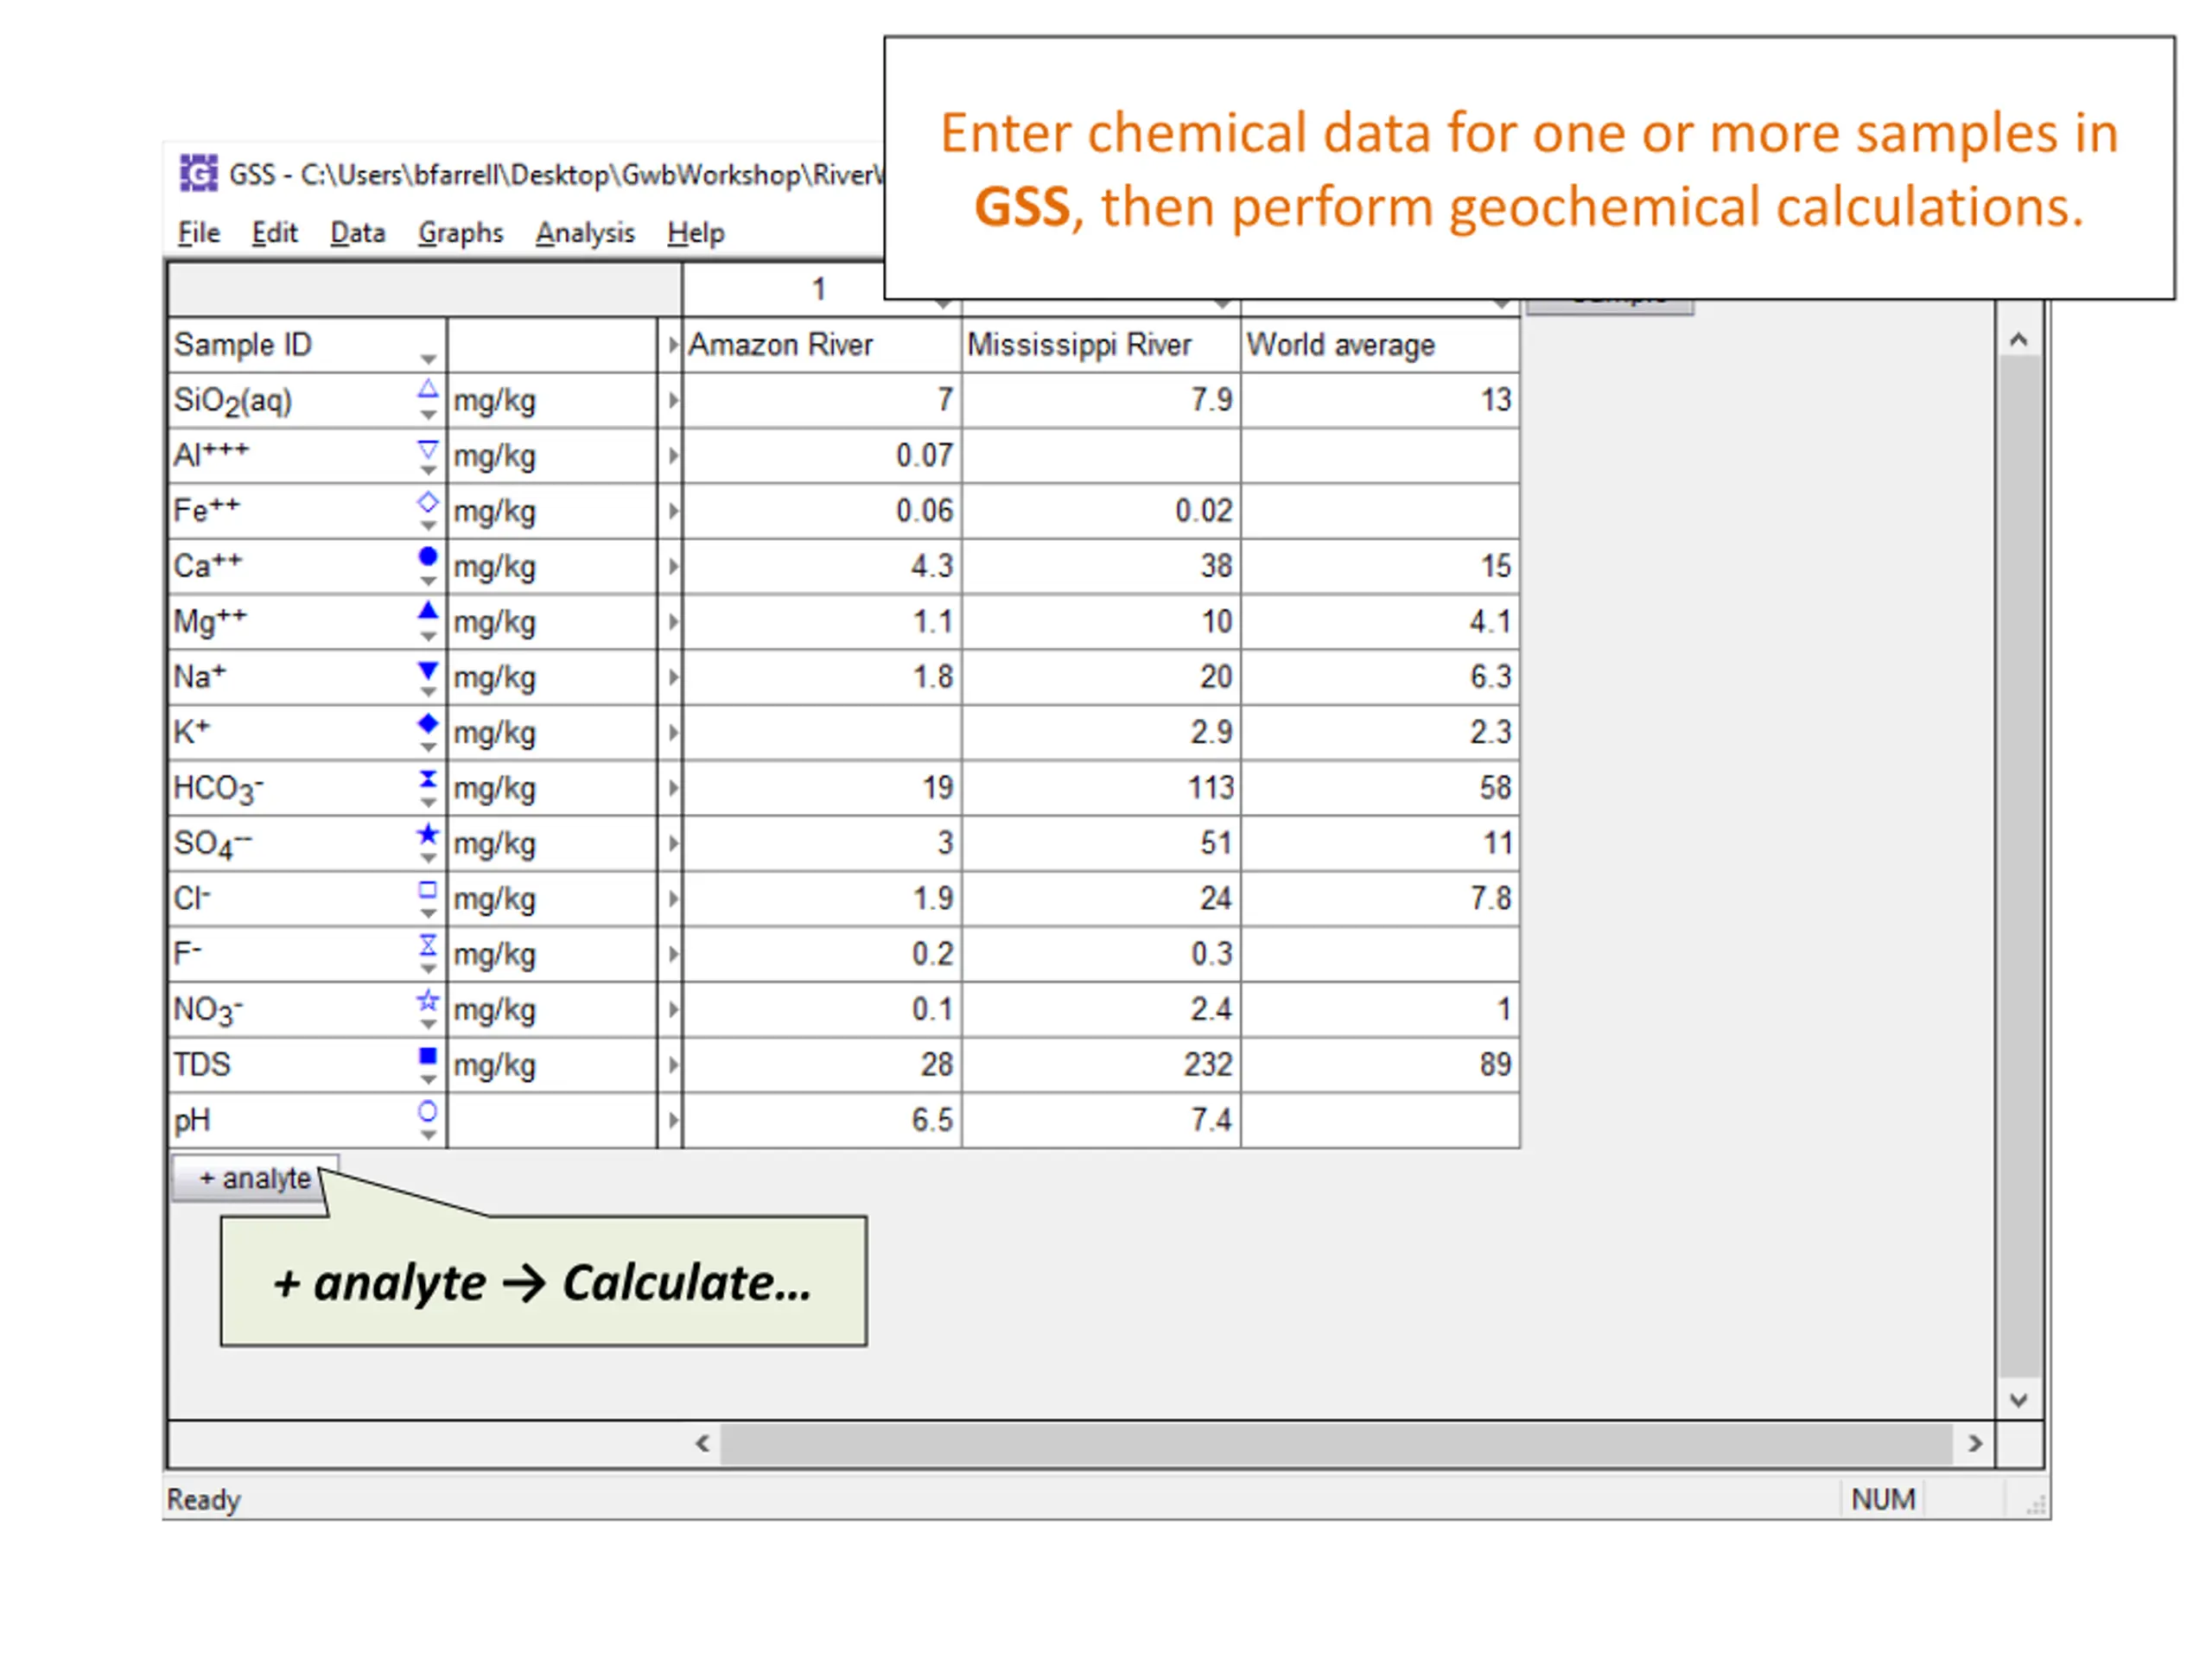This screenshot has height=1659, width=2212.
Task: Expand the Sample ID row dropdown arrow
Action: point(428,359)
